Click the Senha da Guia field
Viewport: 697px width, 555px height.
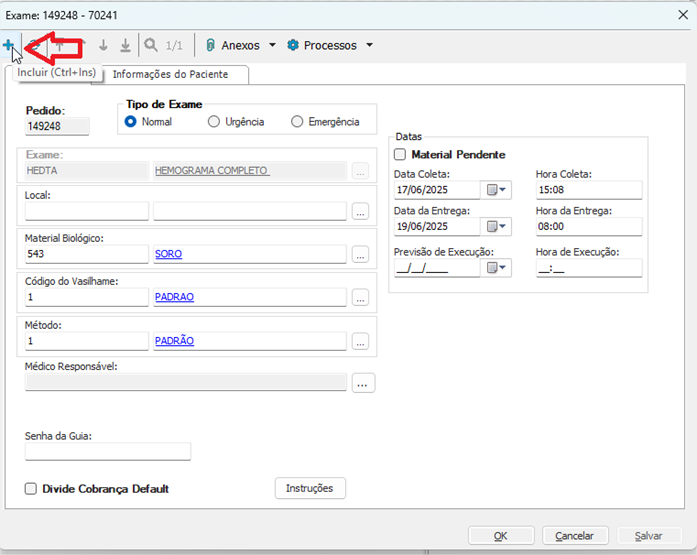click(107, 452)
